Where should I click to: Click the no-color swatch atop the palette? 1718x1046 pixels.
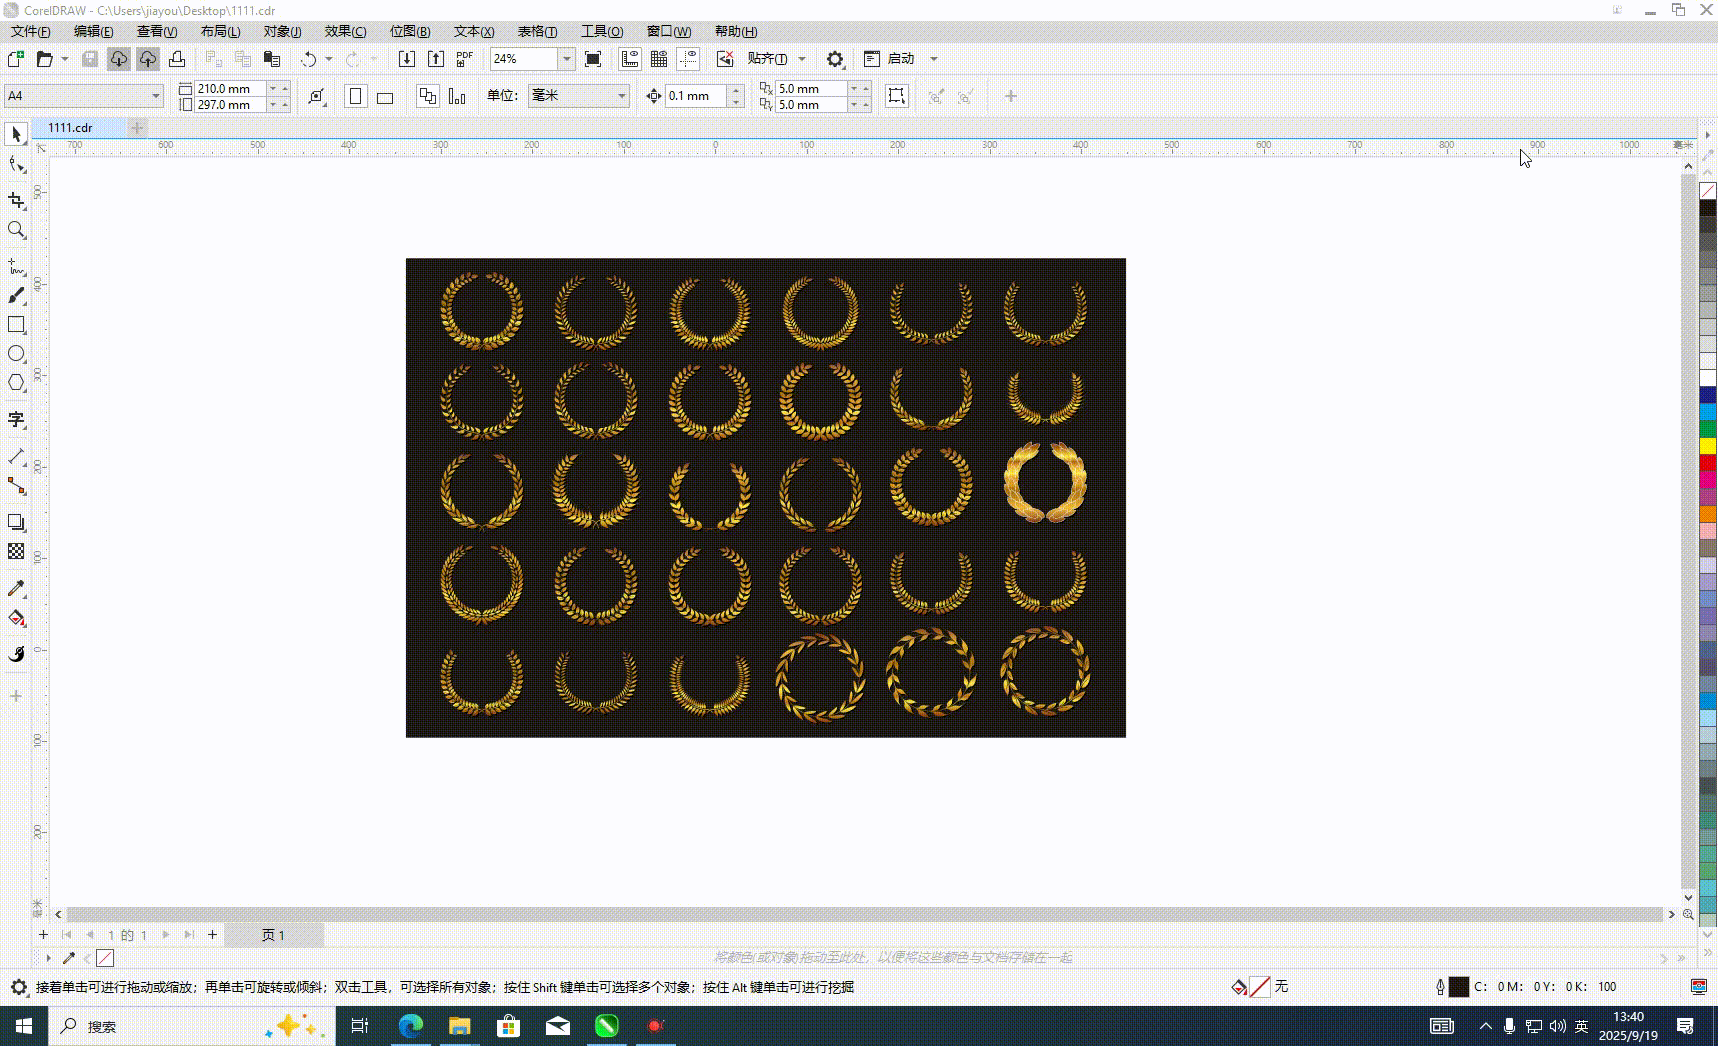pyautogui.click(x=1708, y=191)
